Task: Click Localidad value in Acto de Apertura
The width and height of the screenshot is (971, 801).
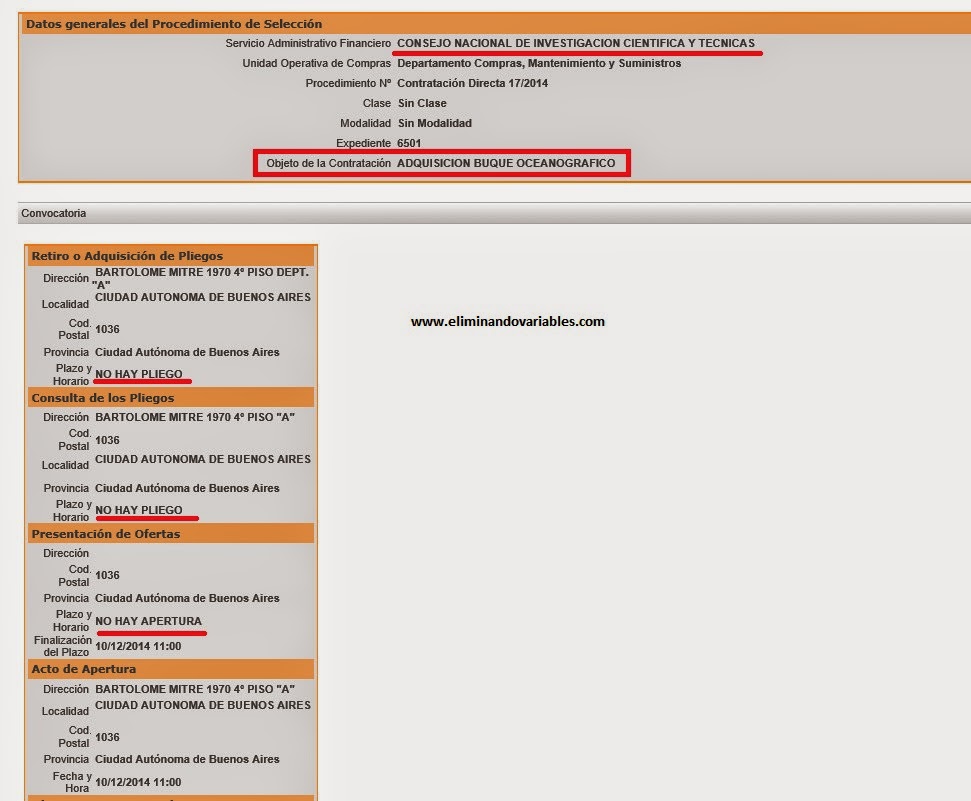Action: 202,705
